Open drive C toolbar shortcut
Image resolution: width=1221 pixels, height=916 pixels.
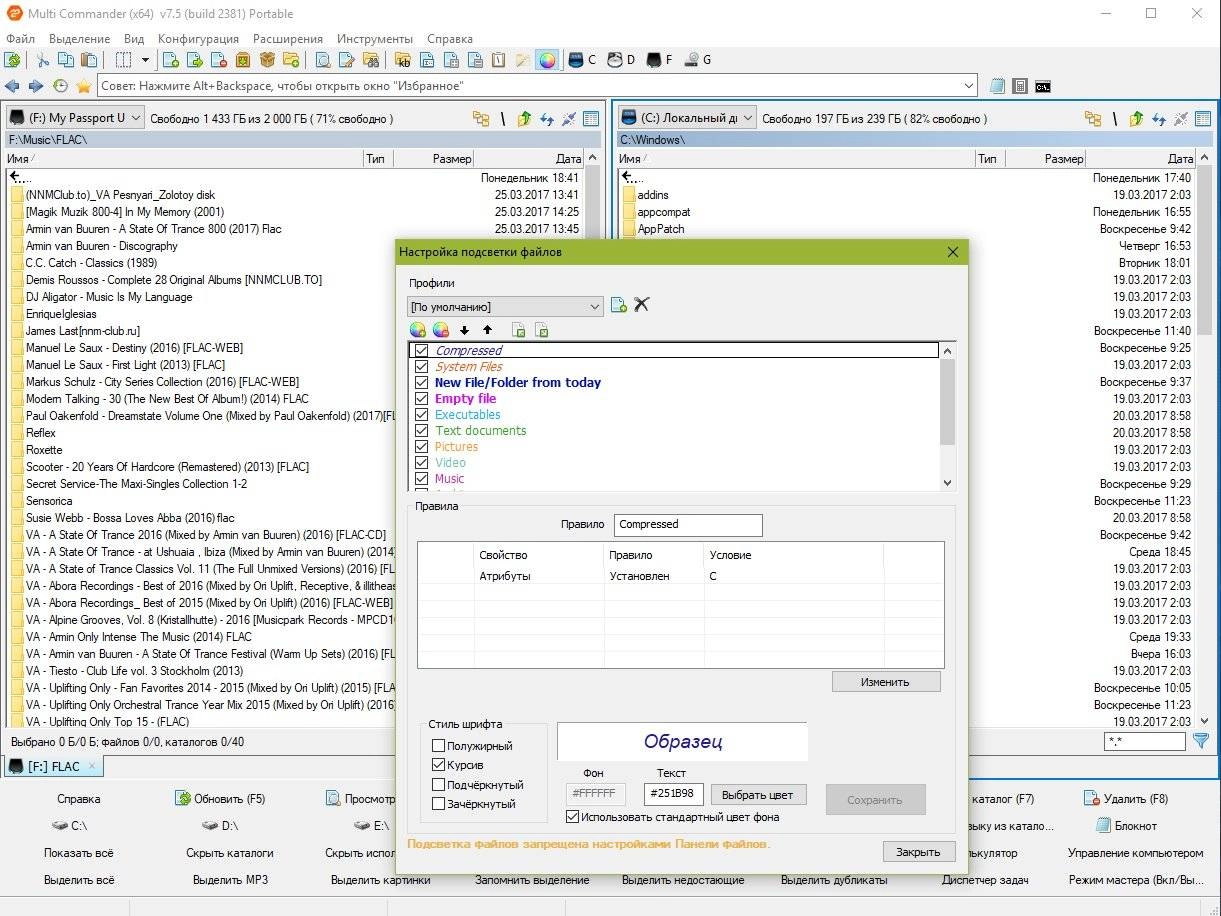pyautogui.click(x=582, y=60)
